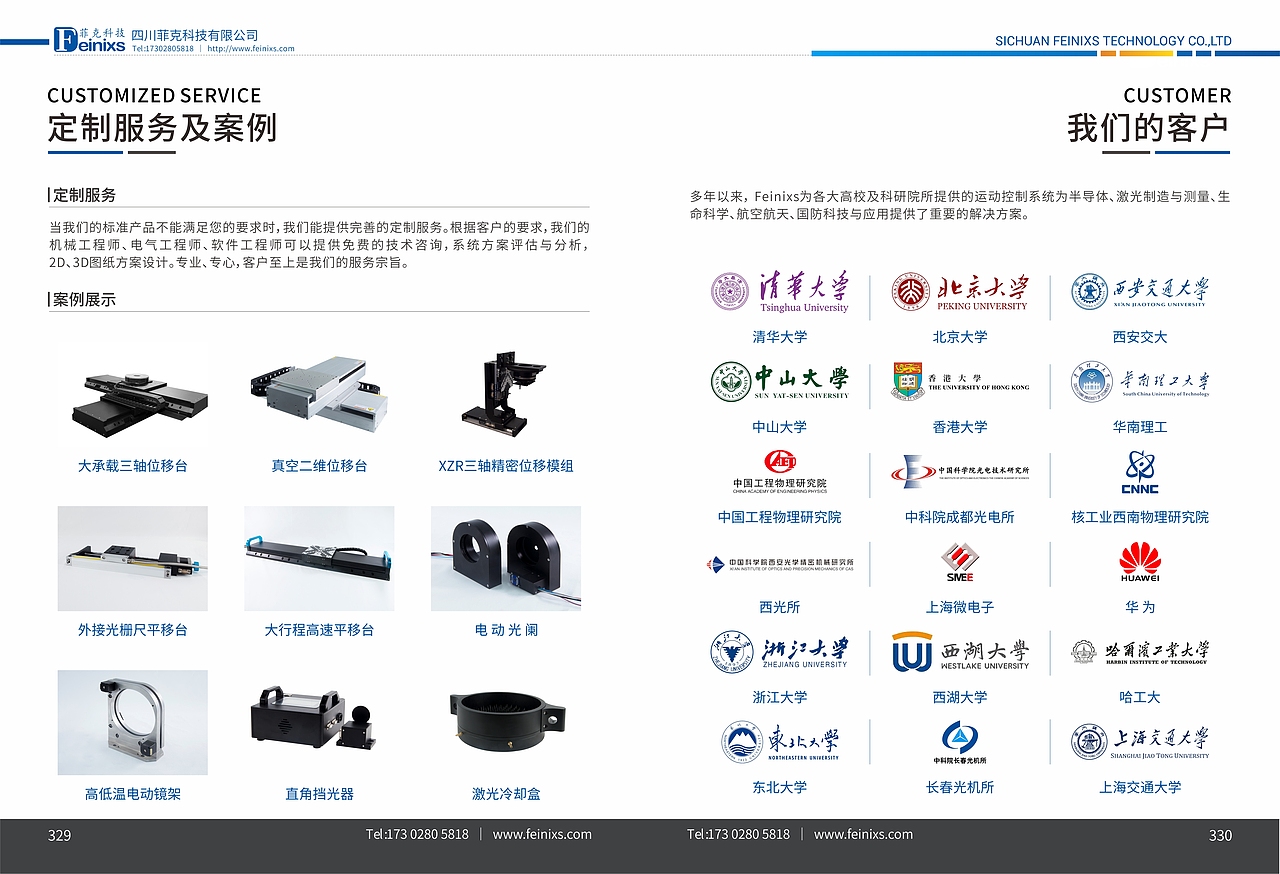Click the page number 330
1280x874 pixels.
coord(1220,835)
